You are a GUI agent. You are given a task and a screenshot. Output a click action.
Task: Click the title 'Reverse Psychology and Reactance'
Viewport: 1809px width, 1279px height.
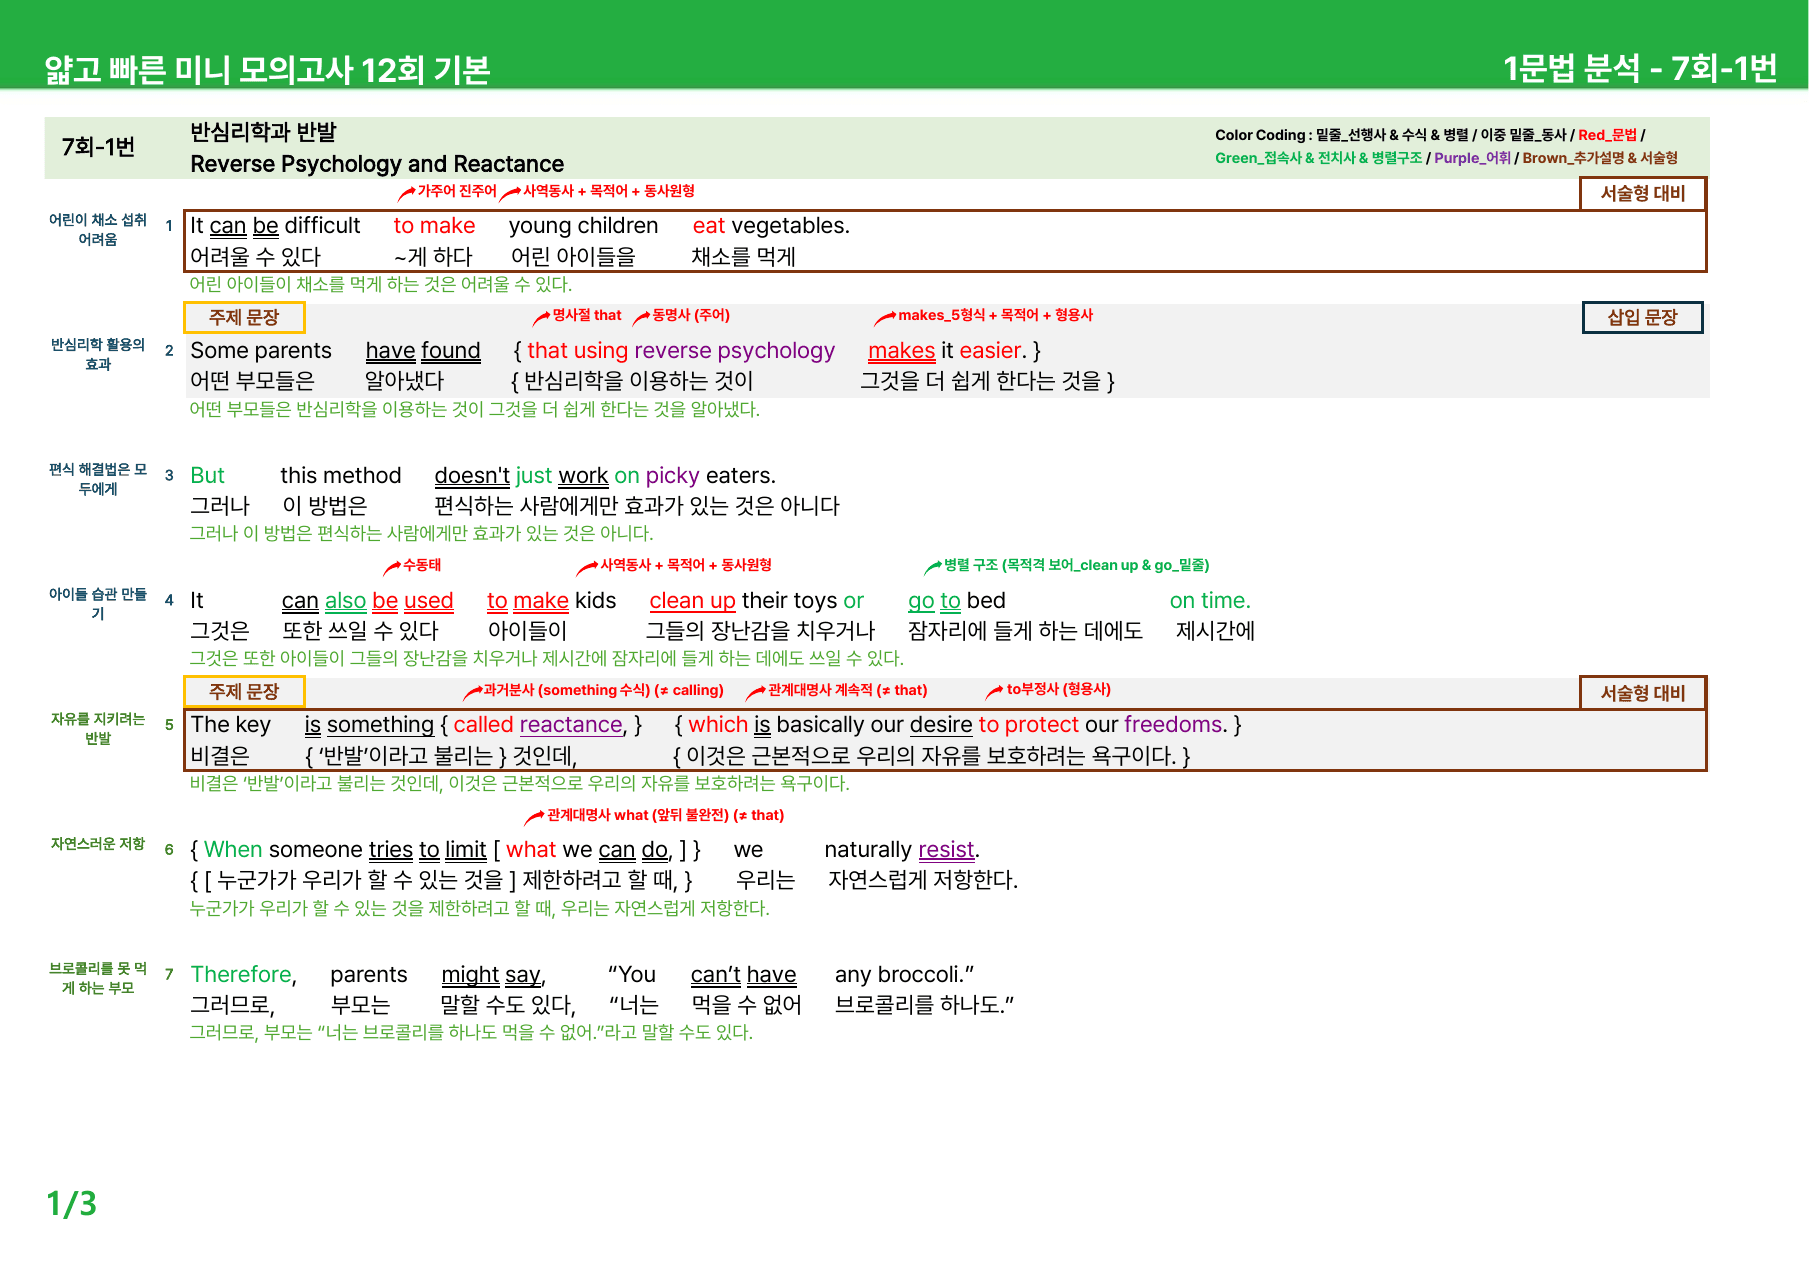(x=377, y=164)
